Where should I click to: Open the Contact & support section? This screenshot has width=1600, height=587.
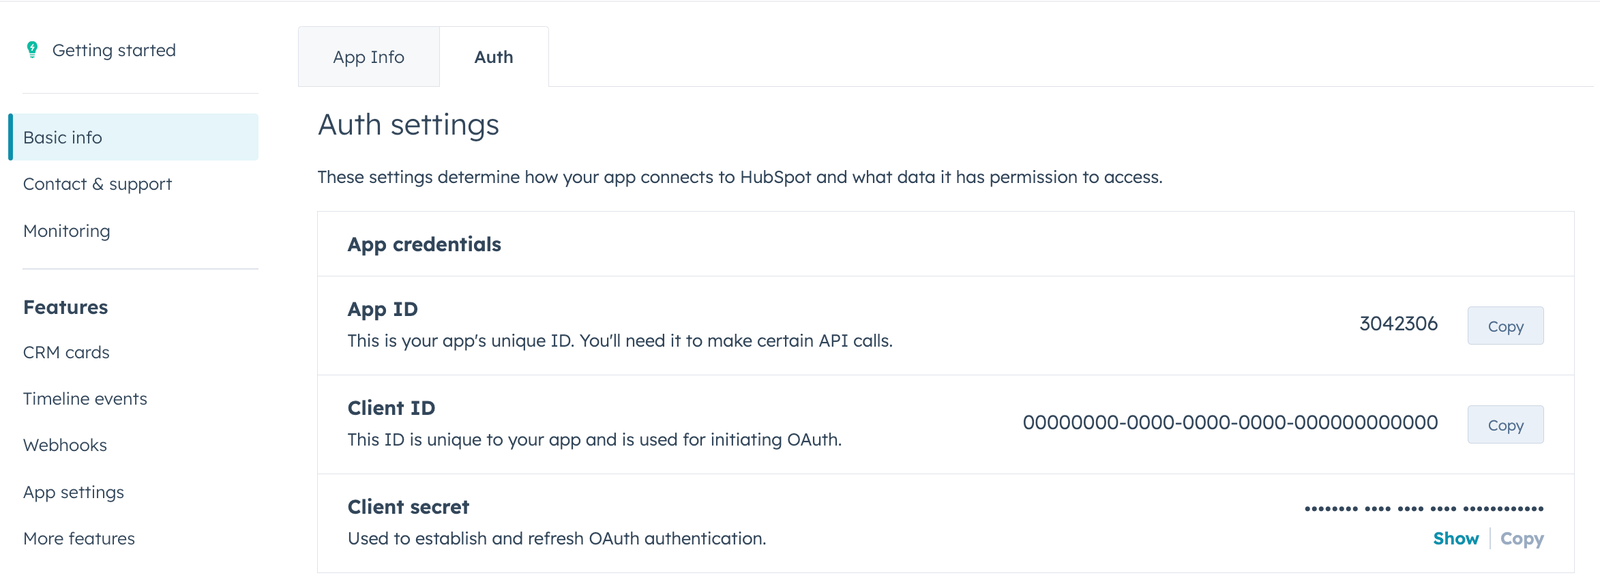[96, 184]
